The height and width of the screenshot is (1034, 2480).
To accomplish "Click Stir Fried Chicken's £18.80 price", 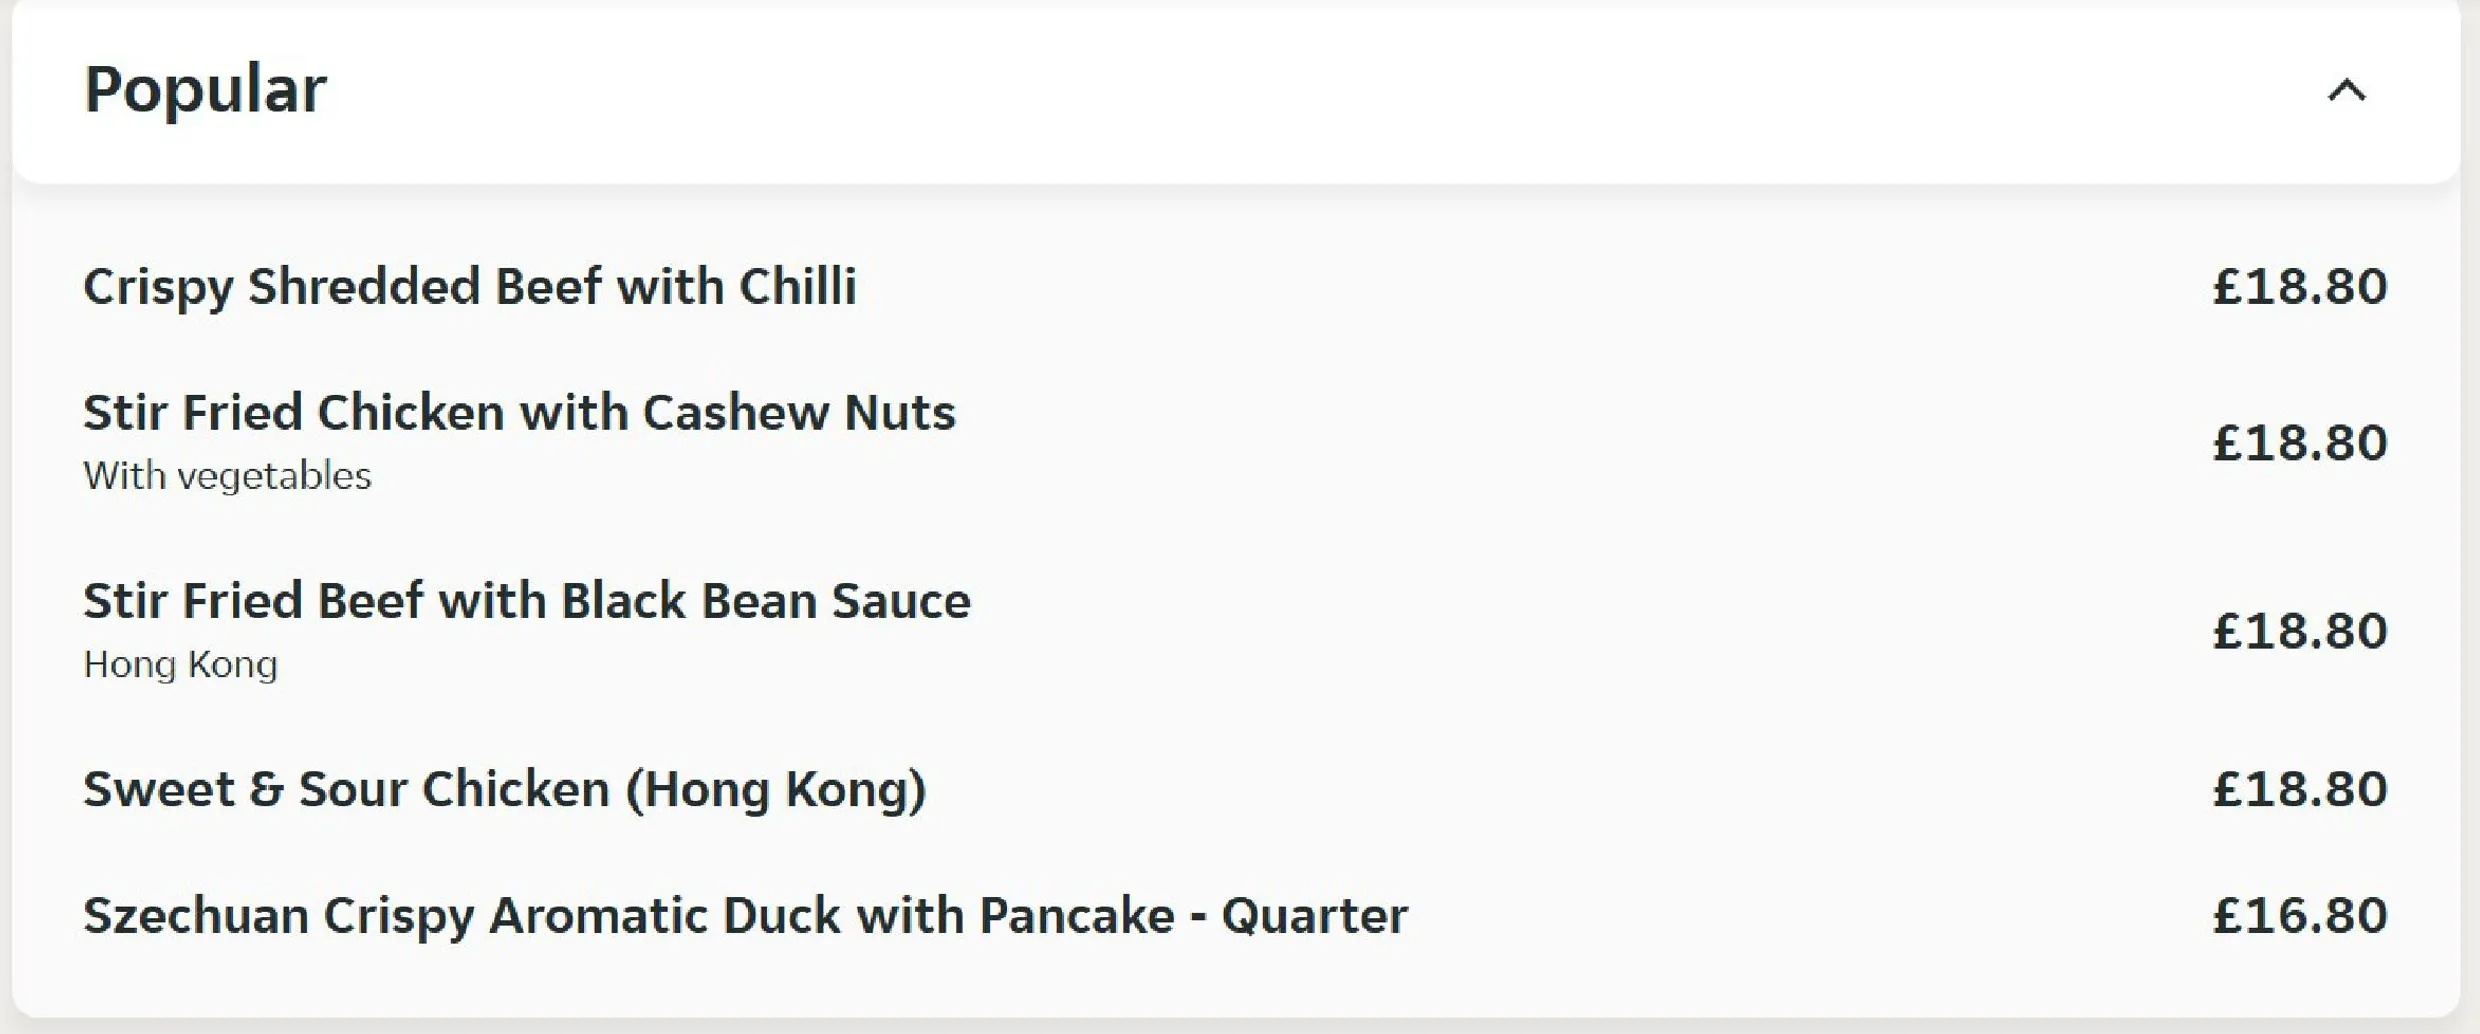I will tap(2300, 443).
